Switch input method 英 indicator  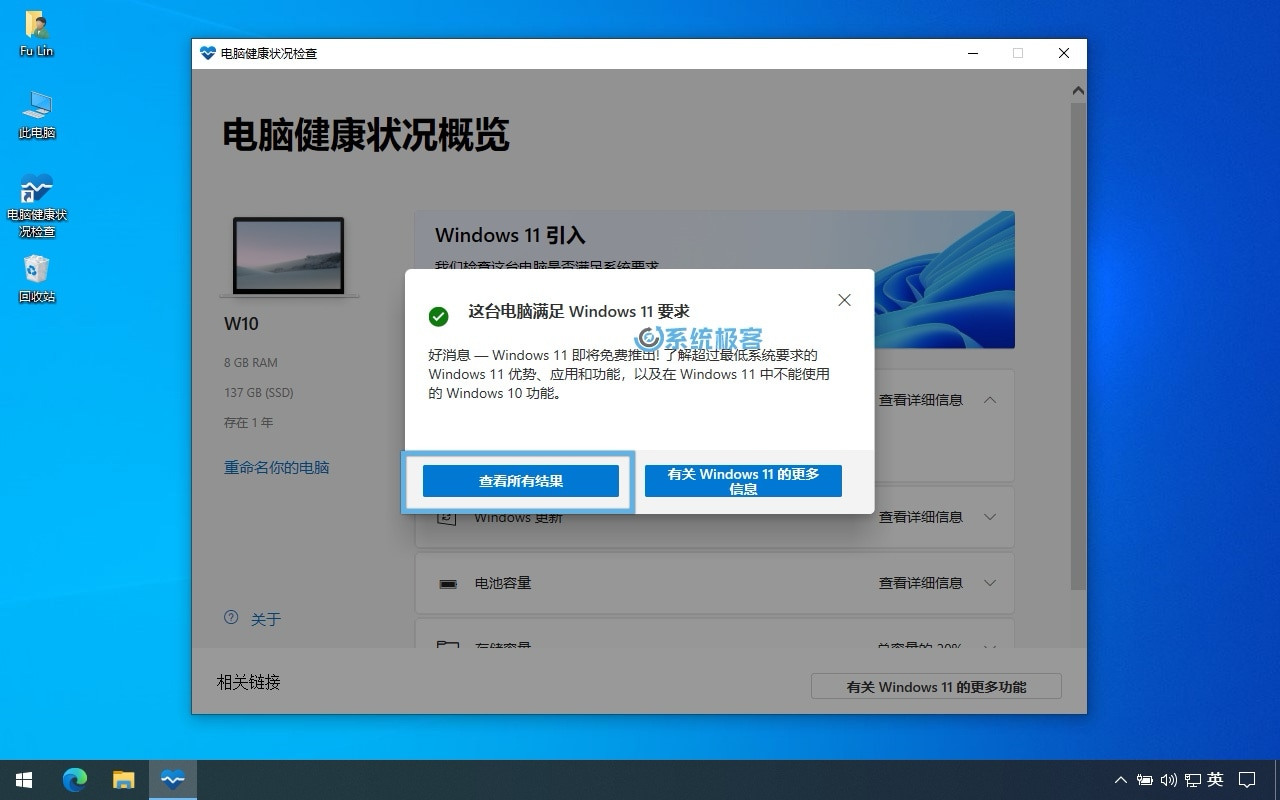tap(1215, 780)
